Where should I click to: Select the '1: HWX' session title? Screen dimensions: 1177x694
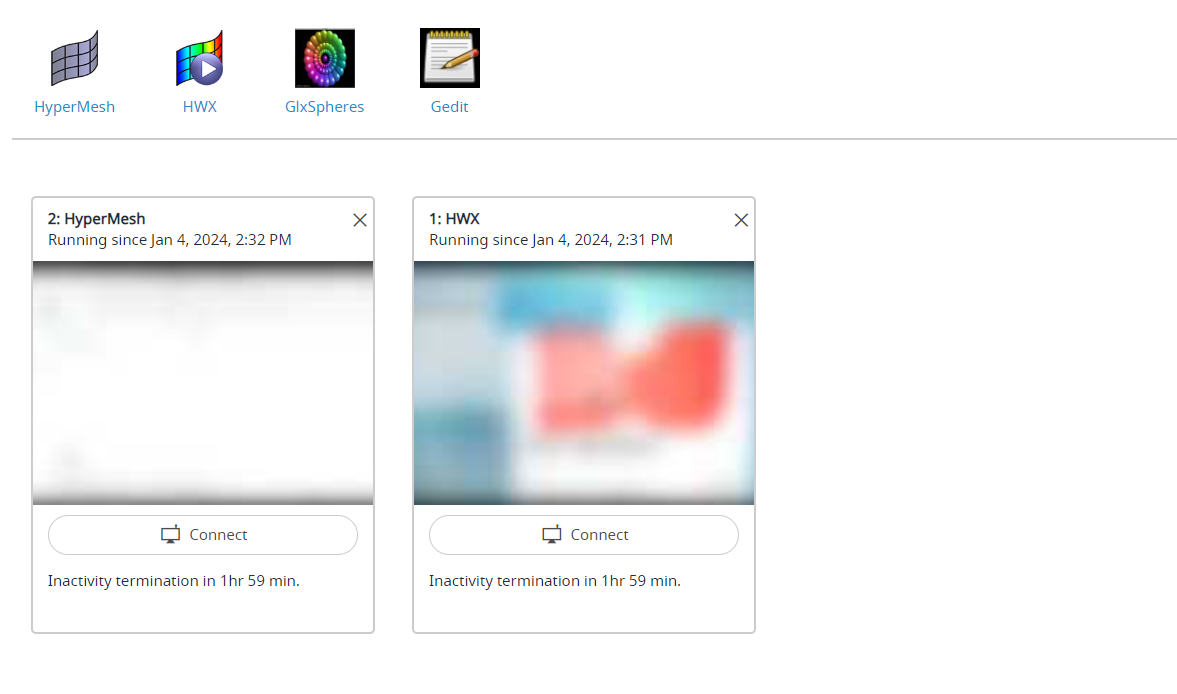(x=454, y=219)
